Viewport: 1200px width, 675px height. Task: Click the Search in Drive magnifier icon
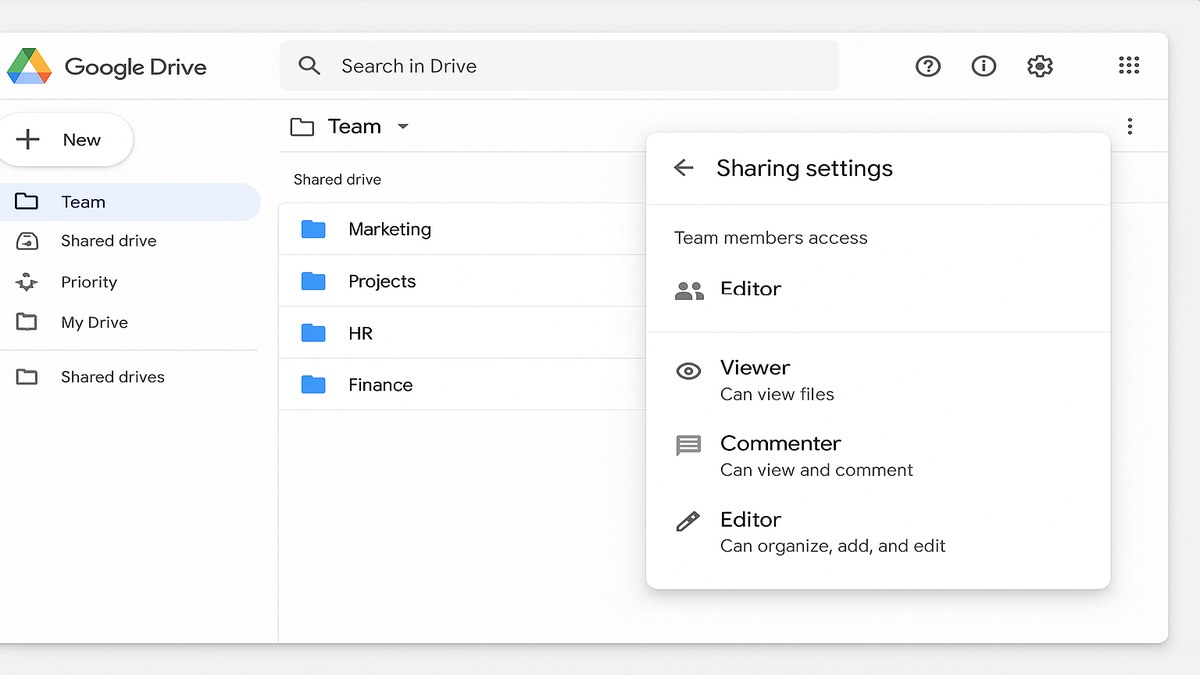tap(309, 66)
